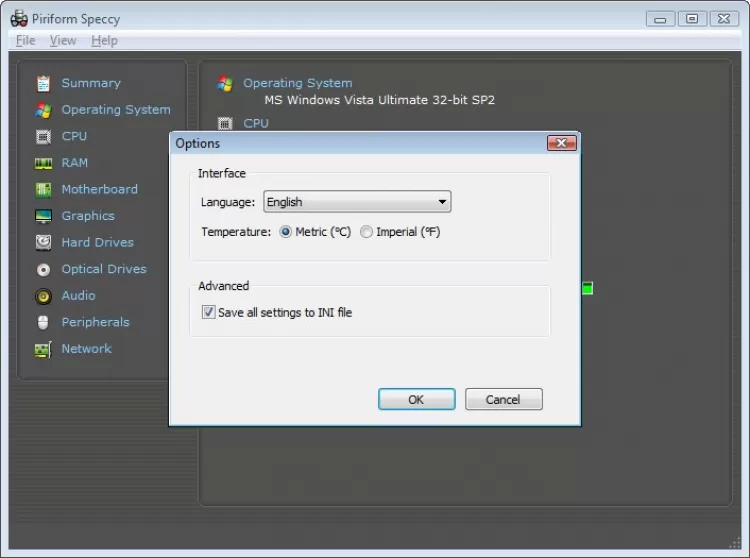Click the Operating System Windows flag icon in sidebar
Viewport: 750px width, 558px height.
pyautogui.click(x=43, y=110)
